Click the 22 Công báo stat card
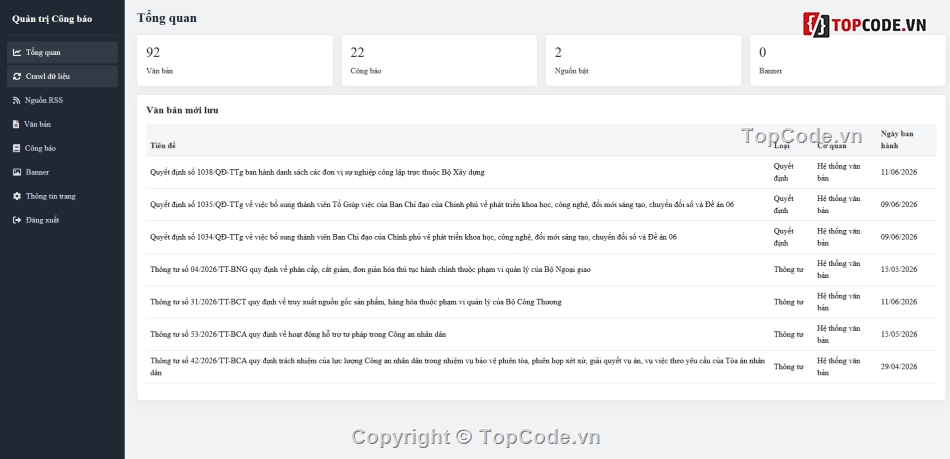Screen dimensions: 950x459 click(x=439, y=61)
